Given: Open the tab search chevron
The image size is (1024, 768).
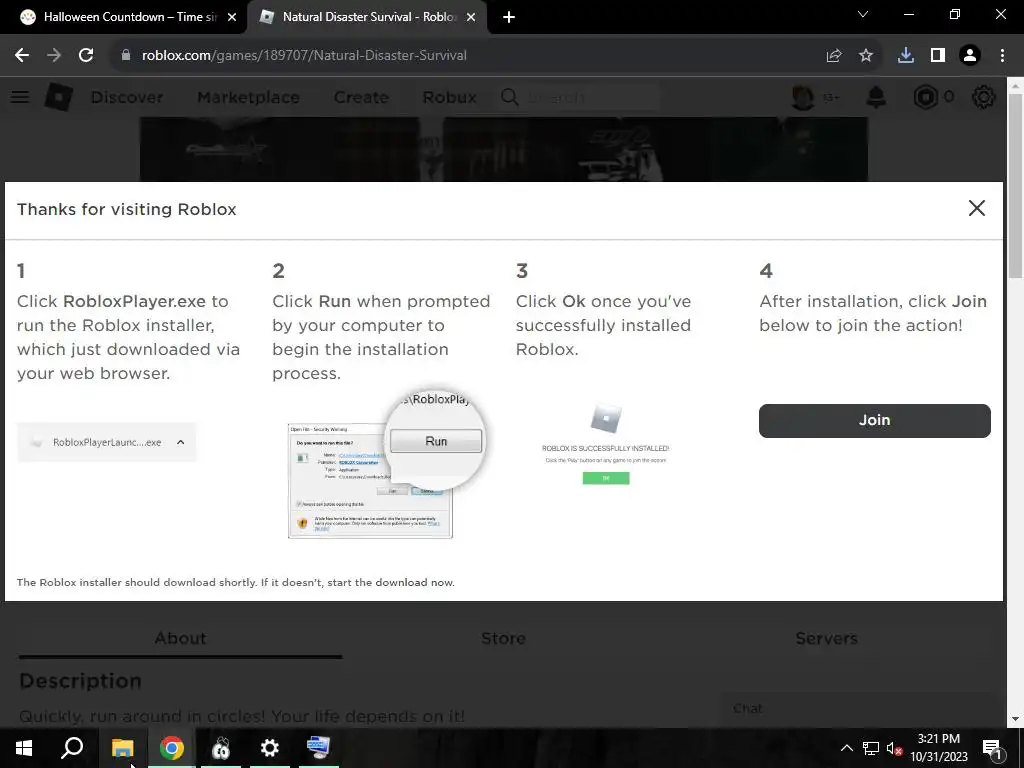Looking at the screenshot, I should pyautogui.click(x=863, y=14).
